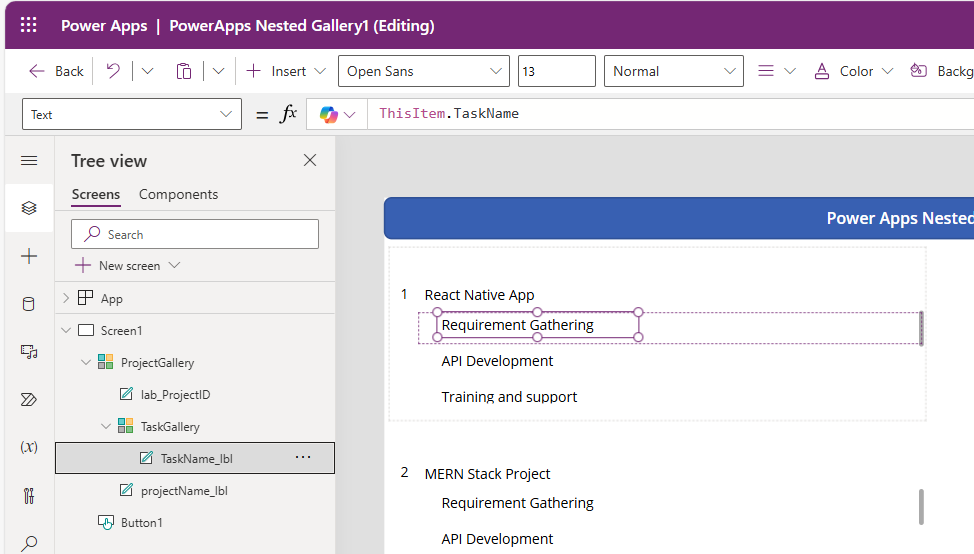The height and width of the screenshot is (554, 974).
Task: Select Screen1 in the tree view
Action: click(x=121, y=330)
